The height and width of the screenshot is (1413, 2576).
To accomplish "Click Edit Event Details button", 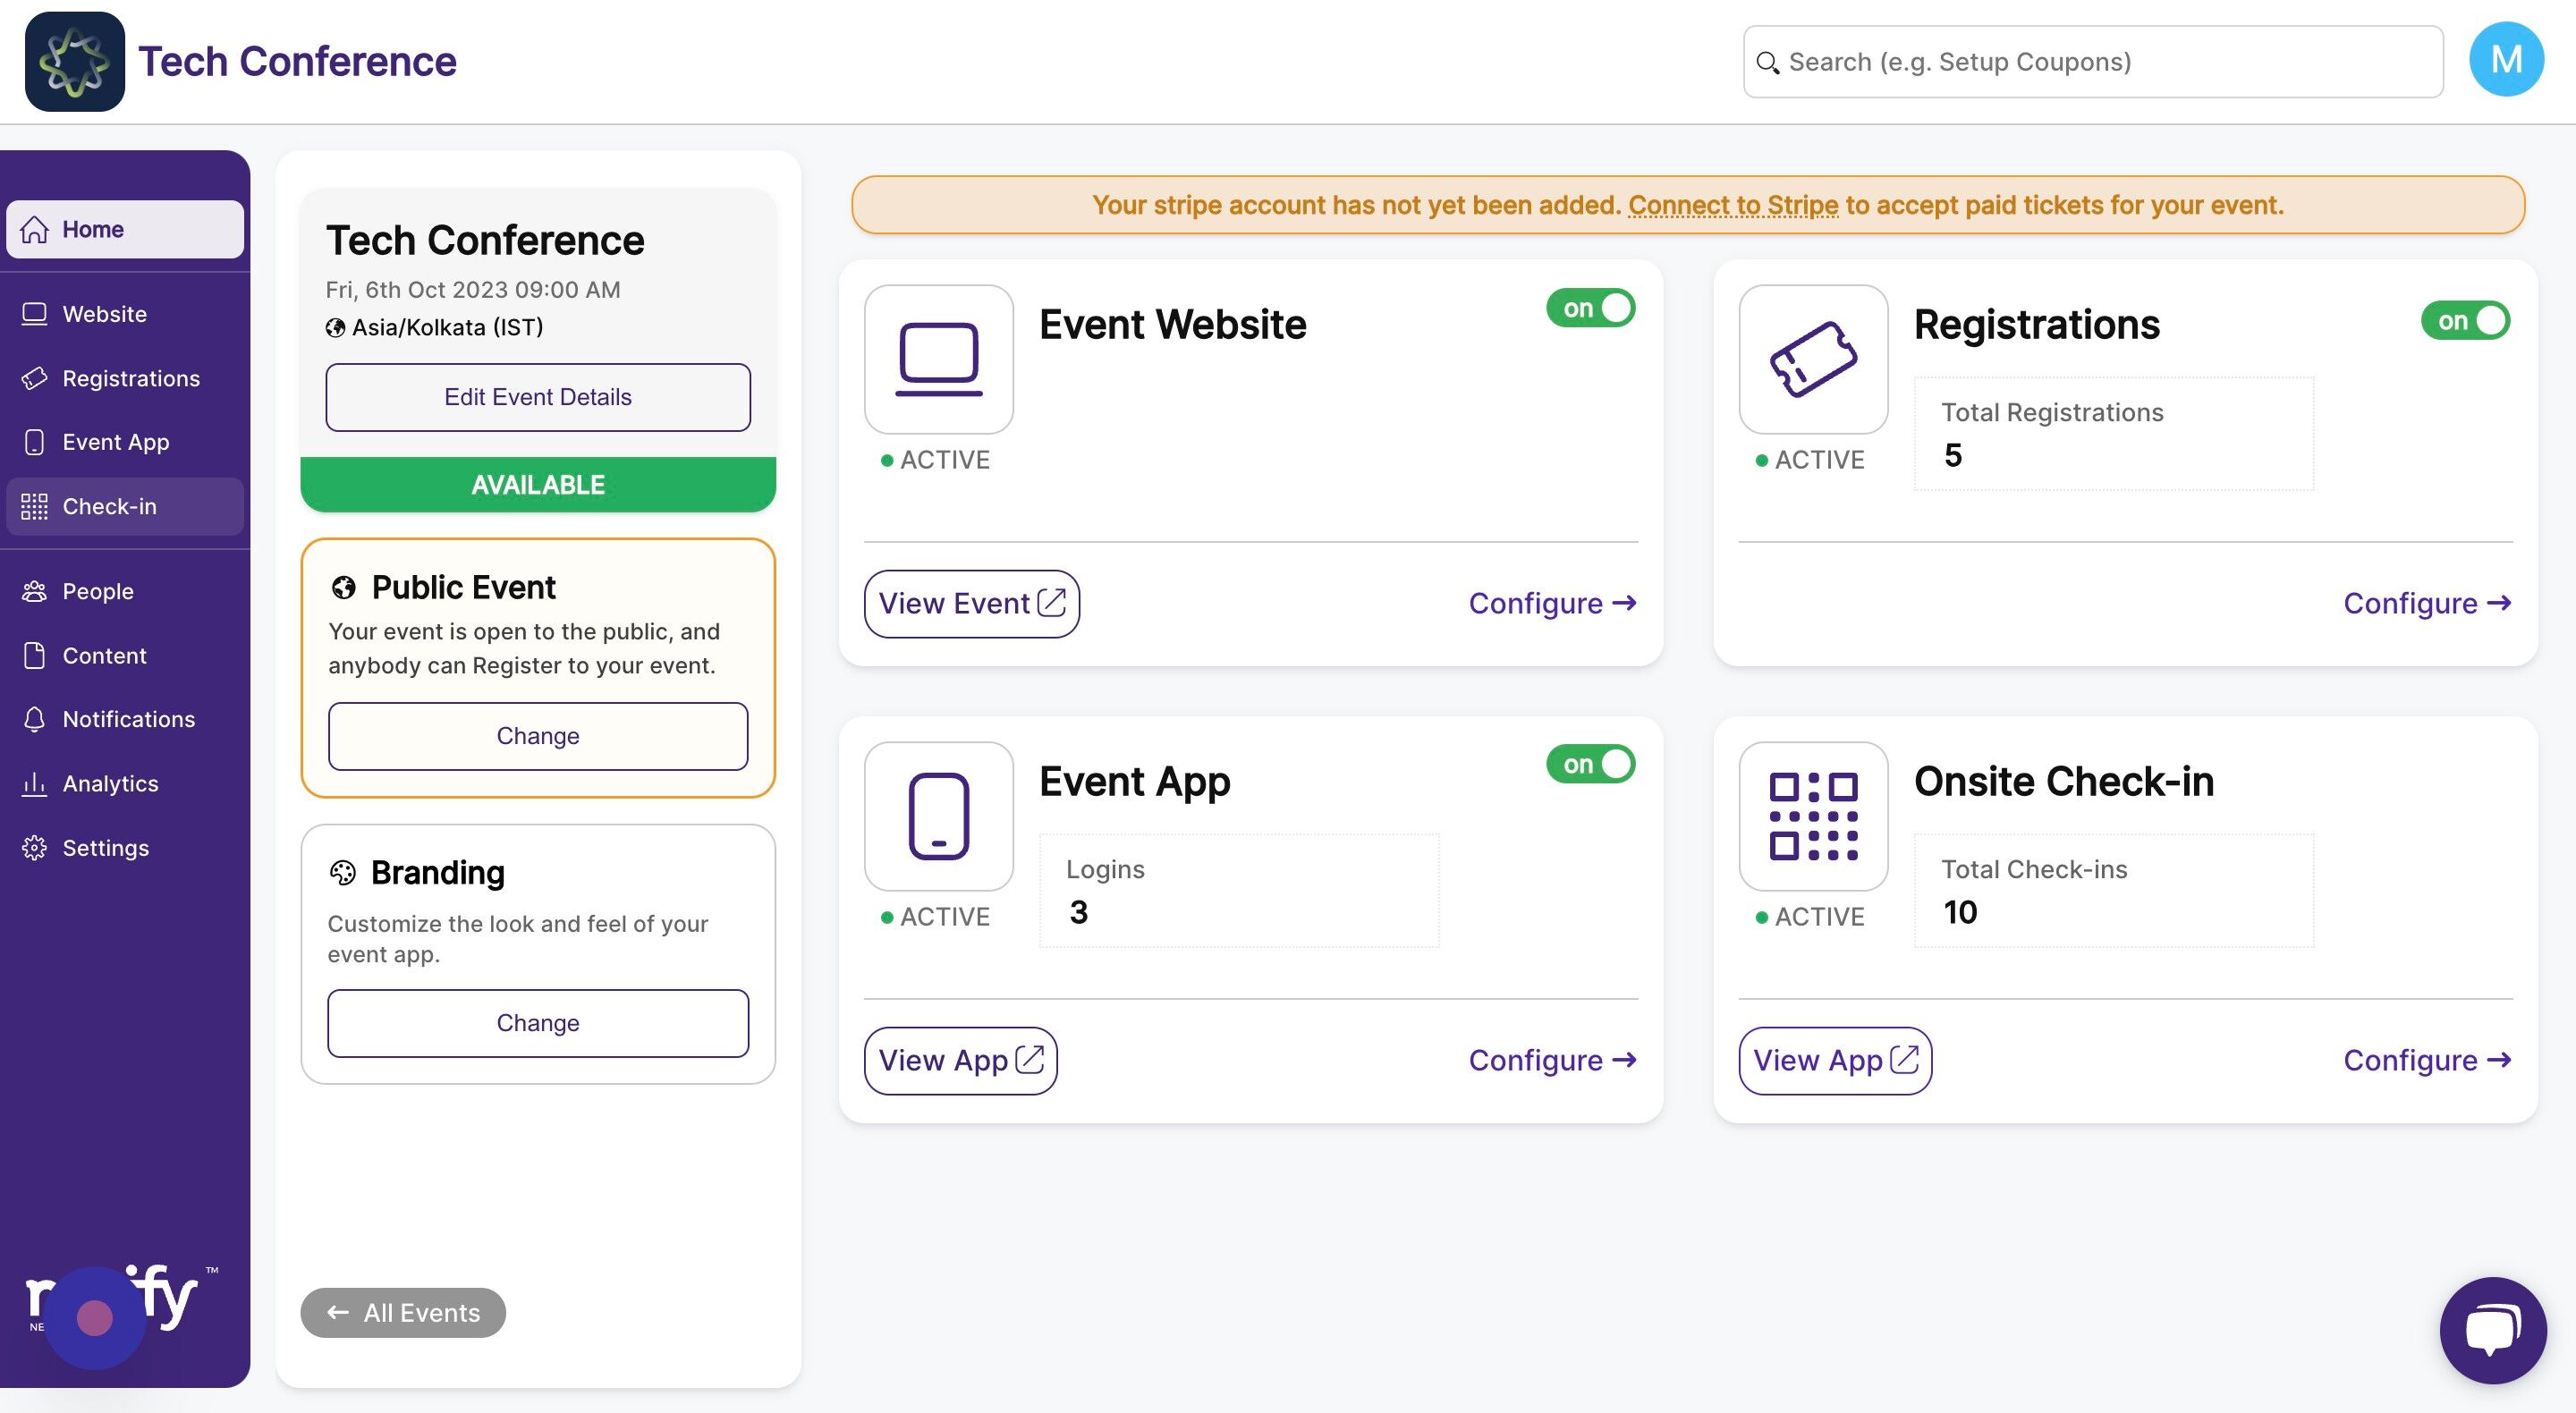I will pyautogui.click(x=537, y=397).
